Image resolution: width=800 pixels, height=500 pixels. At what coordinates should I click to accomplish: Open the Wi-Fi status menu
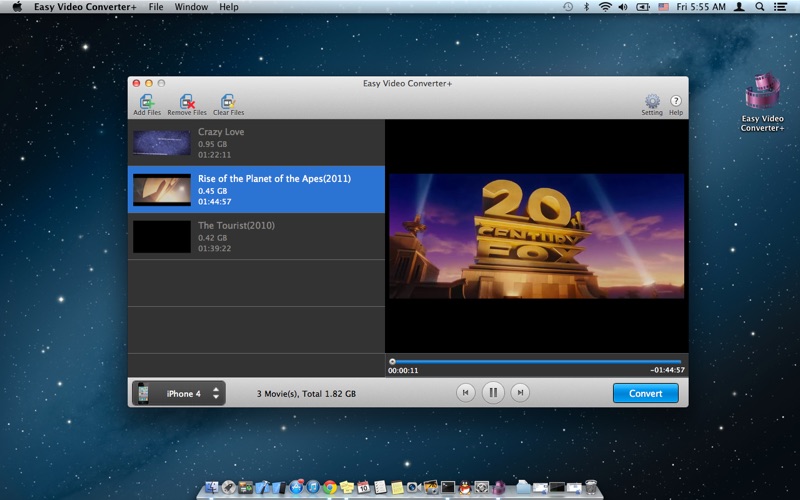pyautogui.click(x=605, y=7)
